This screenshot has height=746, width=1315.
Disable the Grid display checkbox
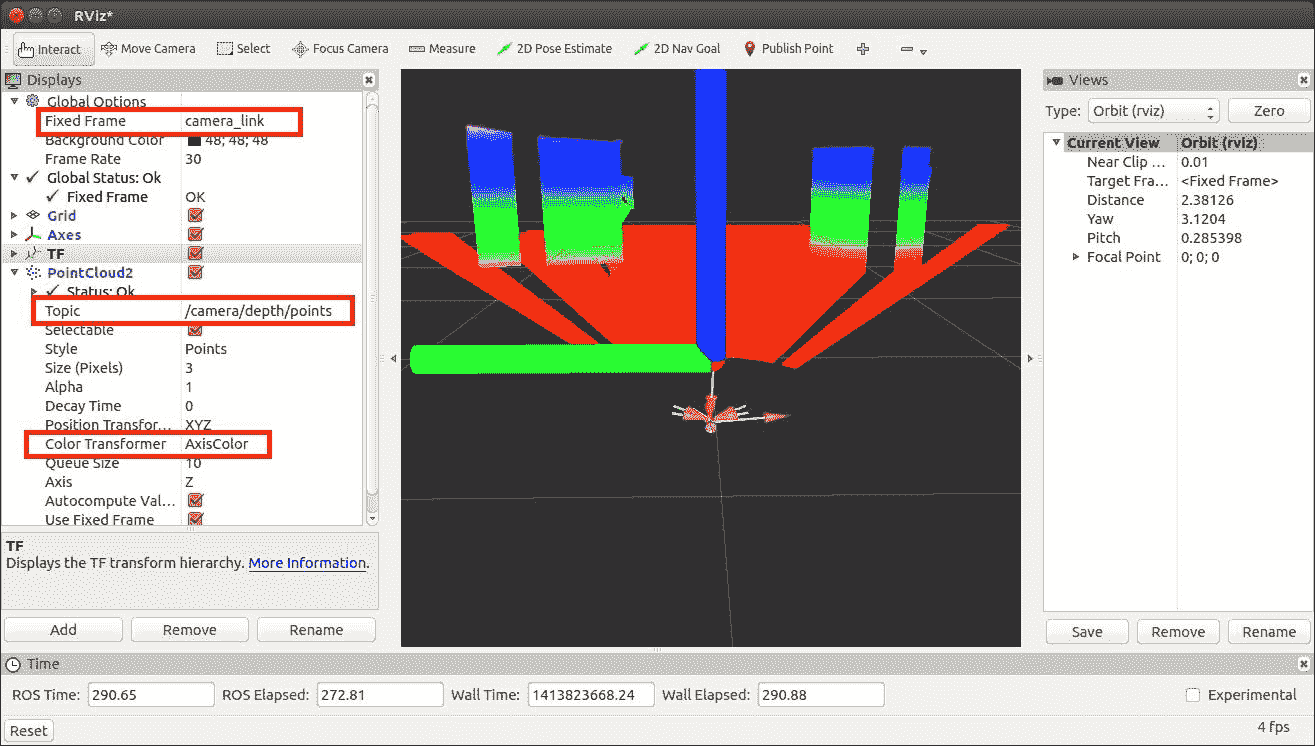pos(195,216)
